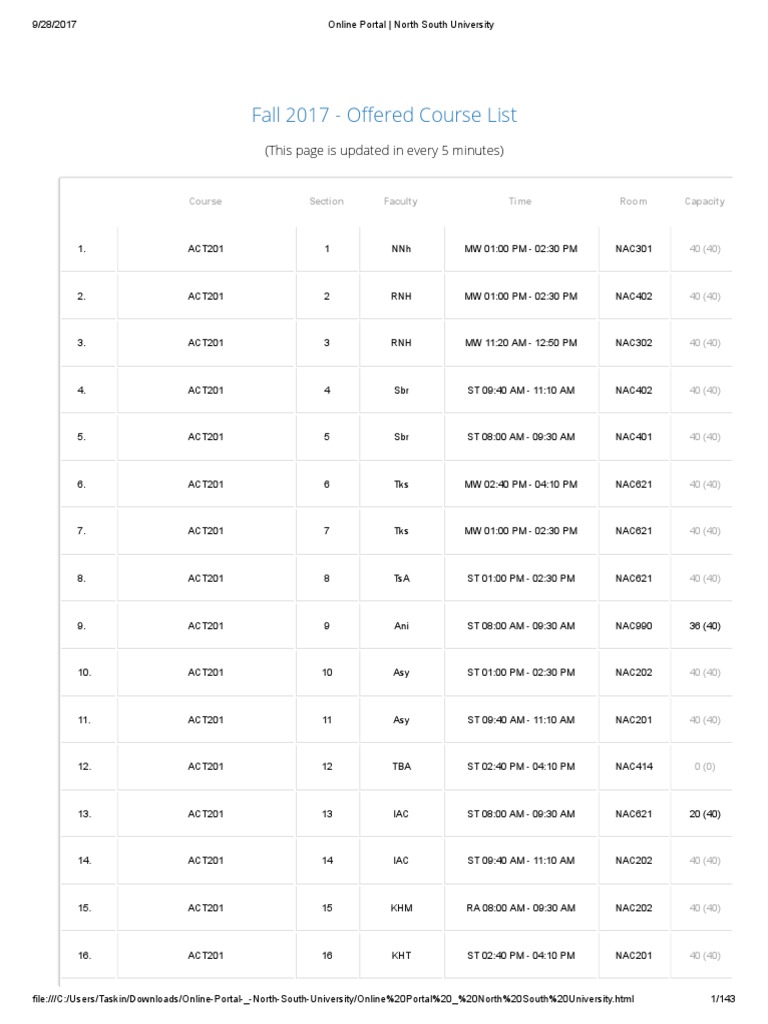Screen dimensions: 768x1024
Task: Click the Fall 2017 Offered Course List heading
Action: [384, 115]
